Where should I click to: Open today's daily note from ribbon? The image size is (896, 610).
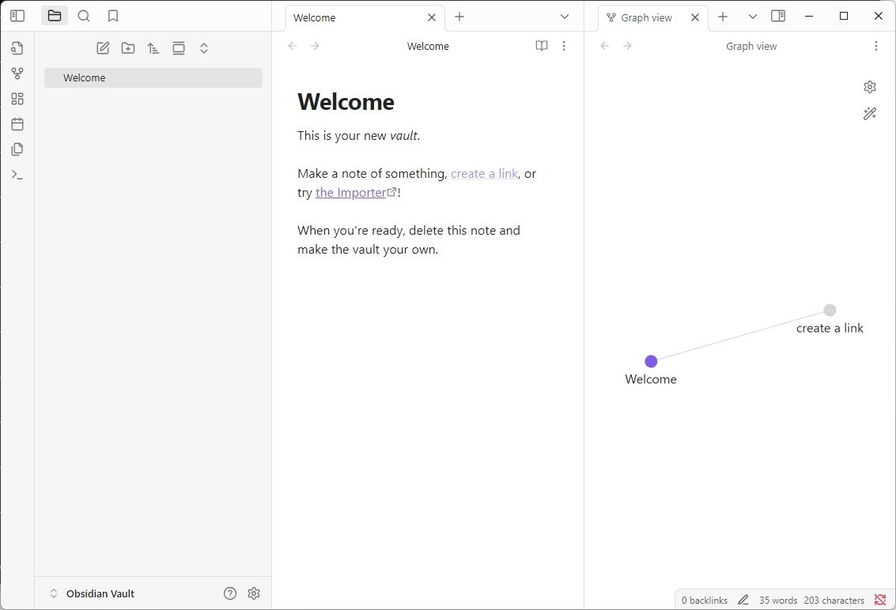(17, 124)
